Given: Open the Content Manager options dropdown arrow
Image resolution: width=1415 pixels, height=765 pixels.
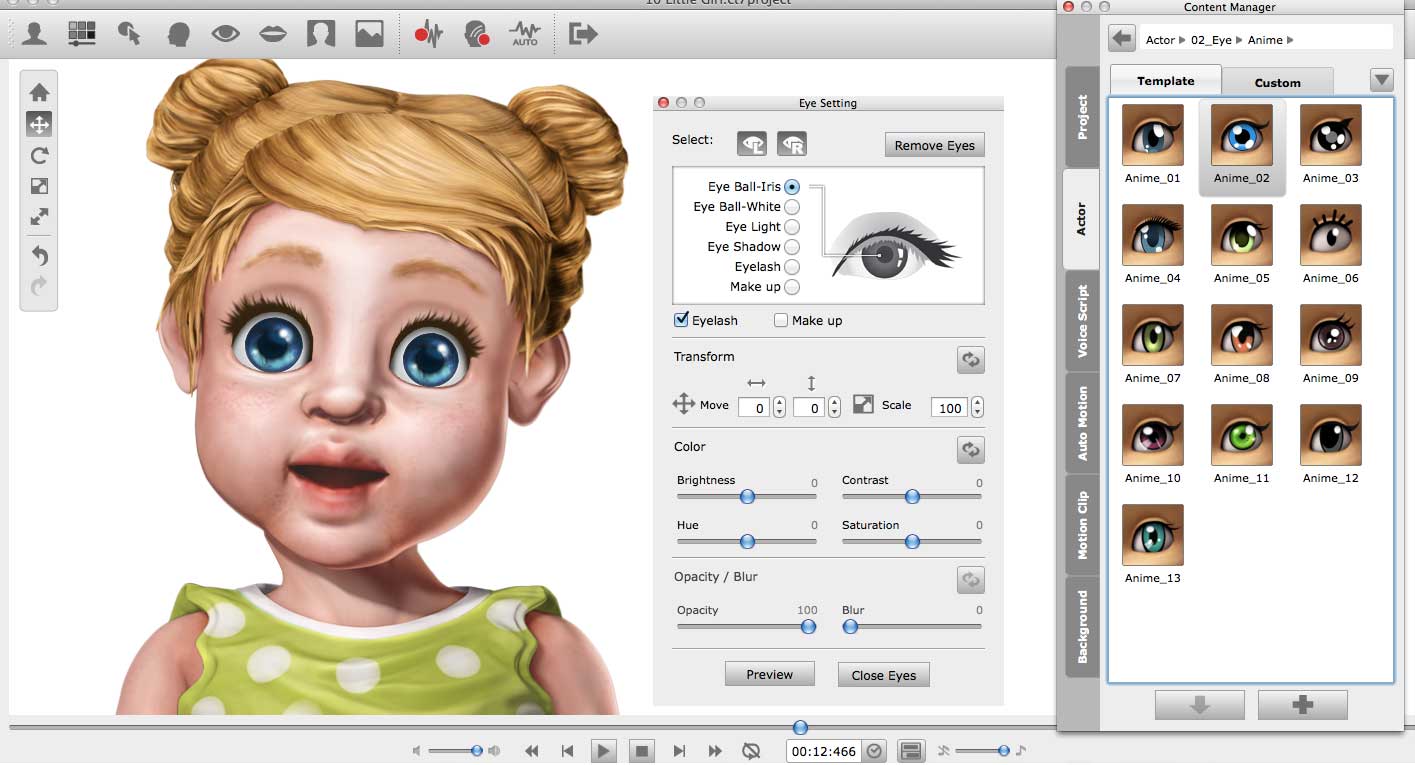Looking at the screenshot, I should pyautogui.click(x=1382, y=80).
